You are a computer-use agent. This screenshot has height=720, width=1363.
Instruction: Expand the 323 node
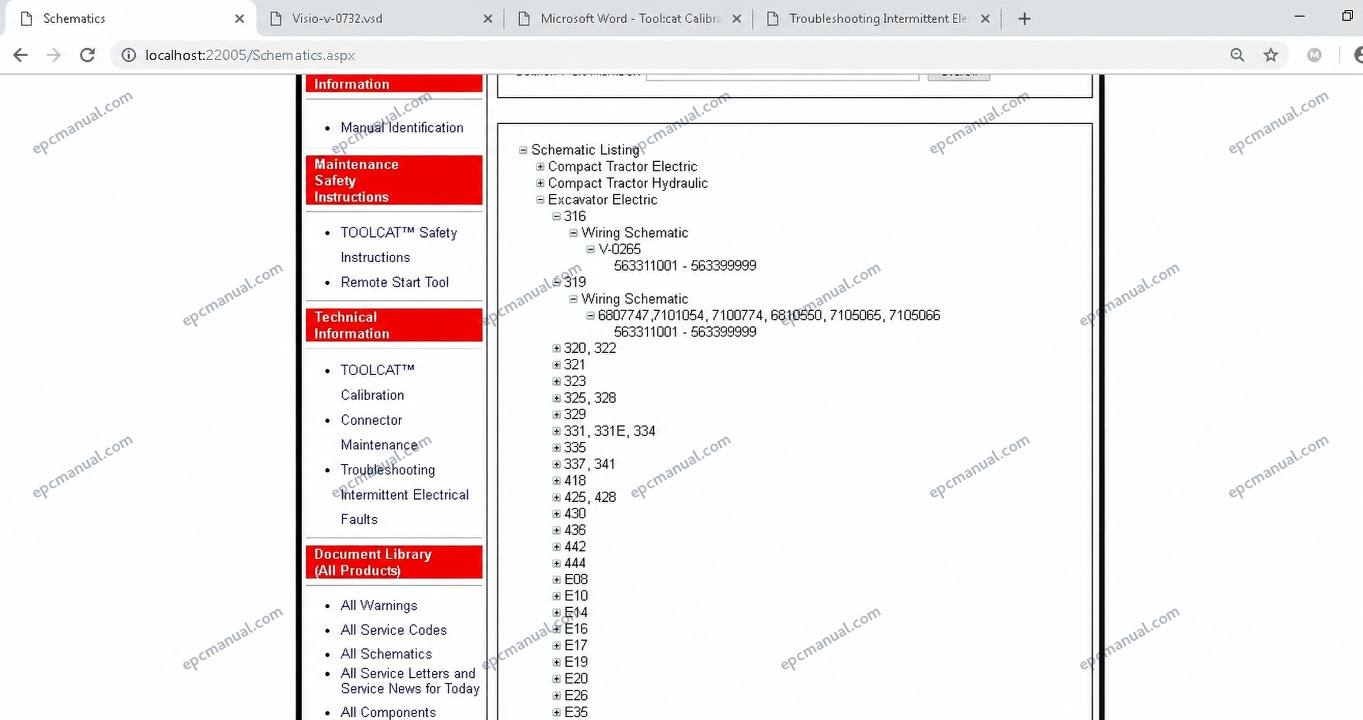pyautogui.click(x=557, y=381)
